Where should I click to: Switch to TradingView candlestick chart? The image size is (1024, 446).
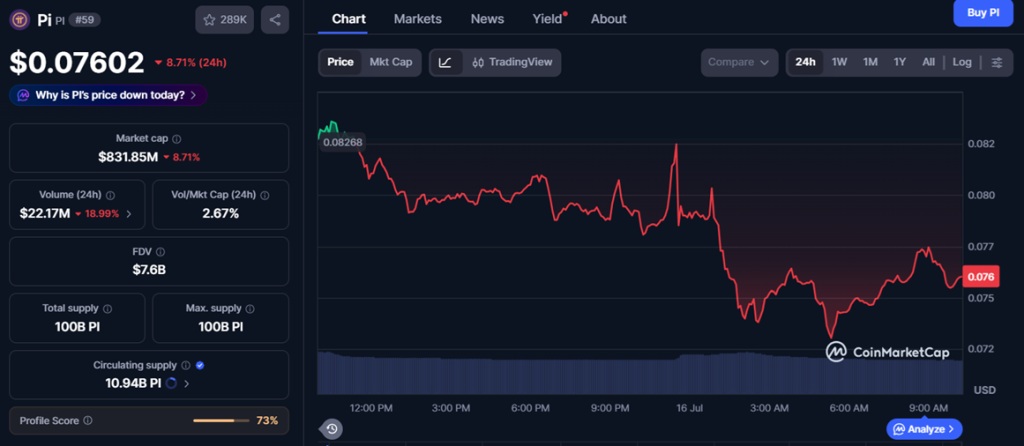pyautogui.click(x=511, y=63)
